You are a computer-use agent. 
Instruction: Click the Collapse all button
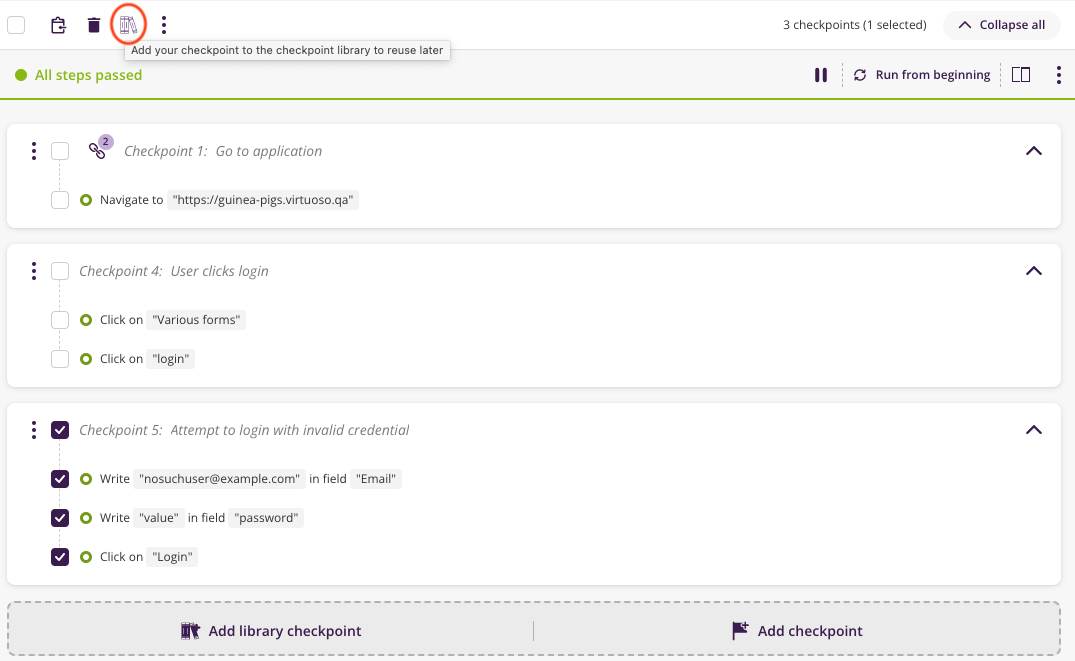[x=1002, y=25]
